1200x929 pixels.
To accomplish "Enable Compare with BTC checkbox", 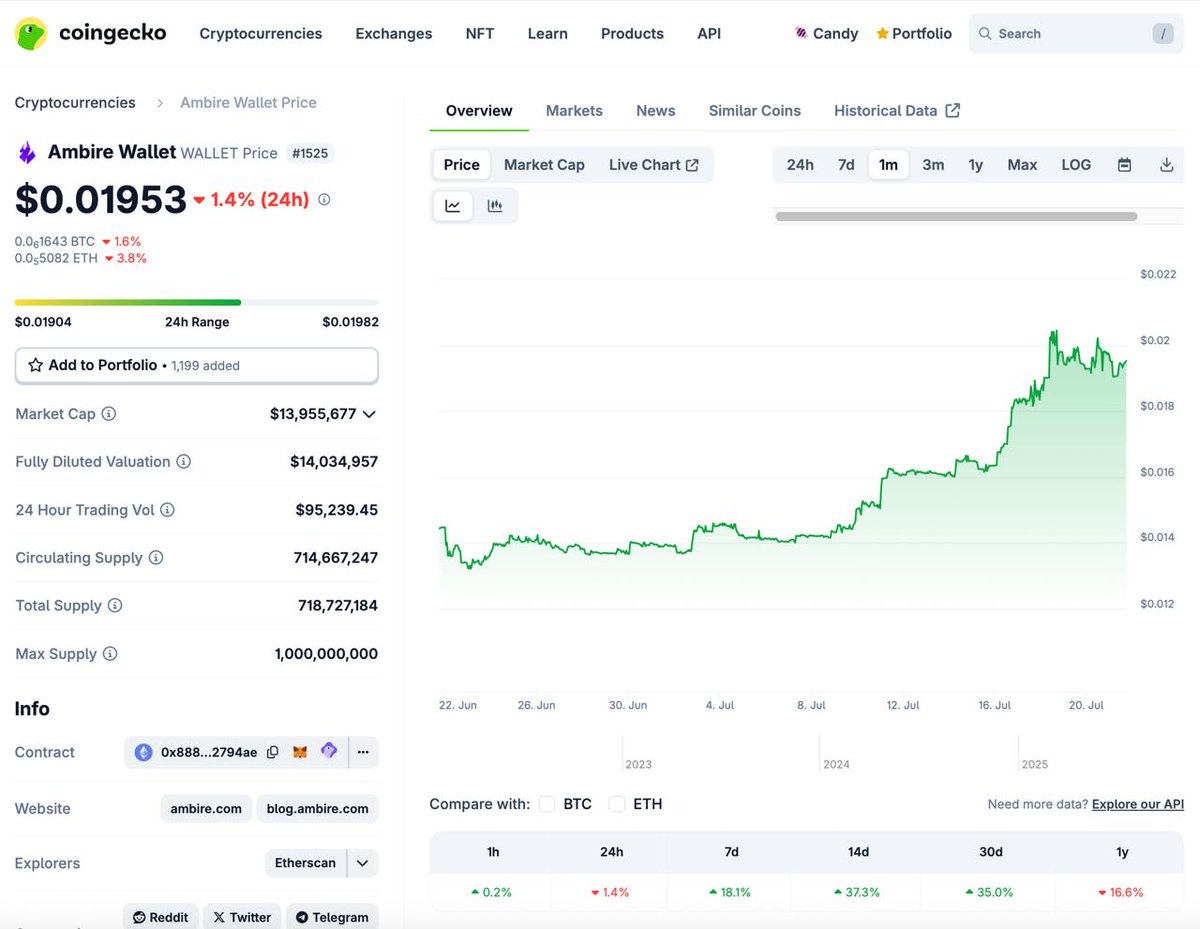I will click(x=547, y=804).
